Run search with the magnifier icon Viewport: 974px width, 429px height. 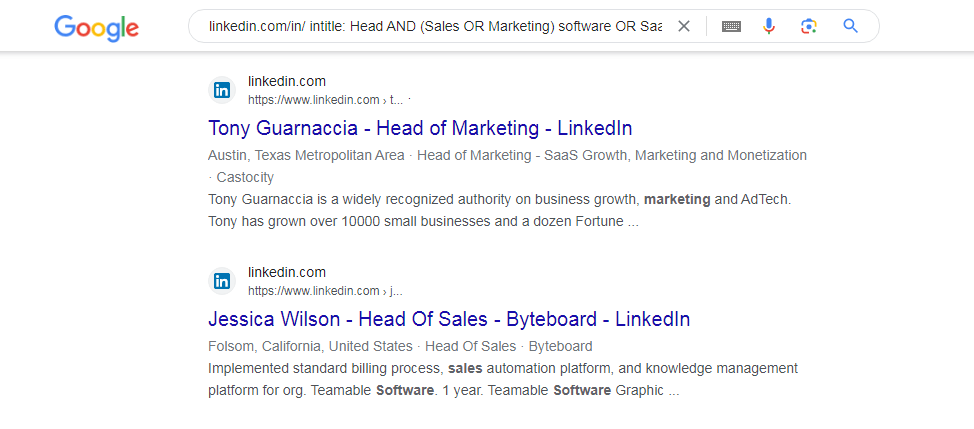pyautogui.click(x=850, y=26)
